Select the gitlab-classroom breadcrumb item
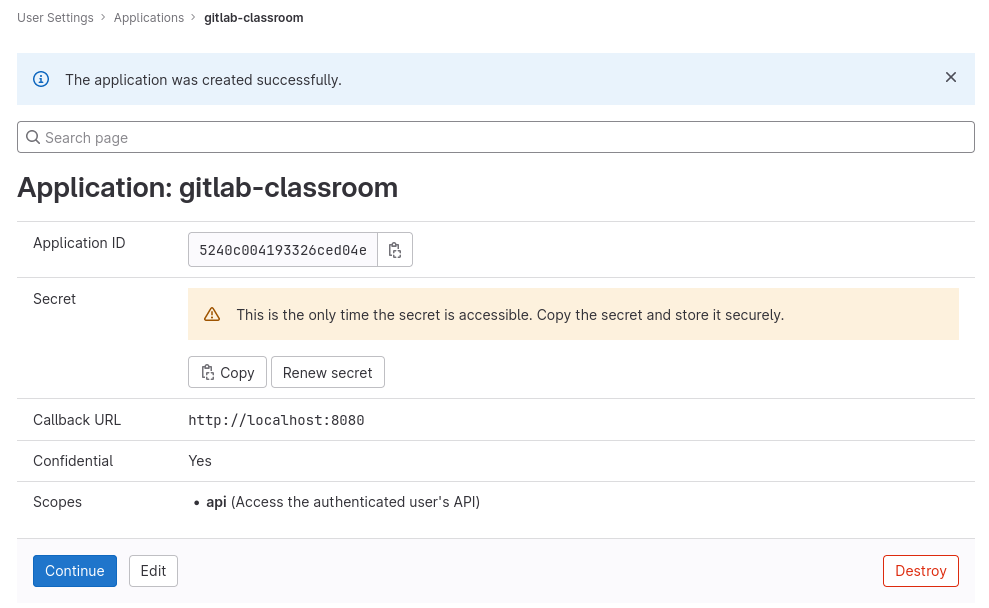Screen dimensions: 989x608 (x=253, y=17)
